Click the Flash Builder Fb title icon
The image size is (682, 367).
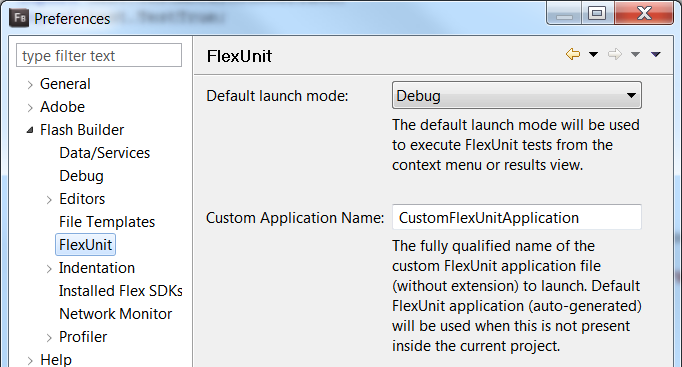[19, 18]
